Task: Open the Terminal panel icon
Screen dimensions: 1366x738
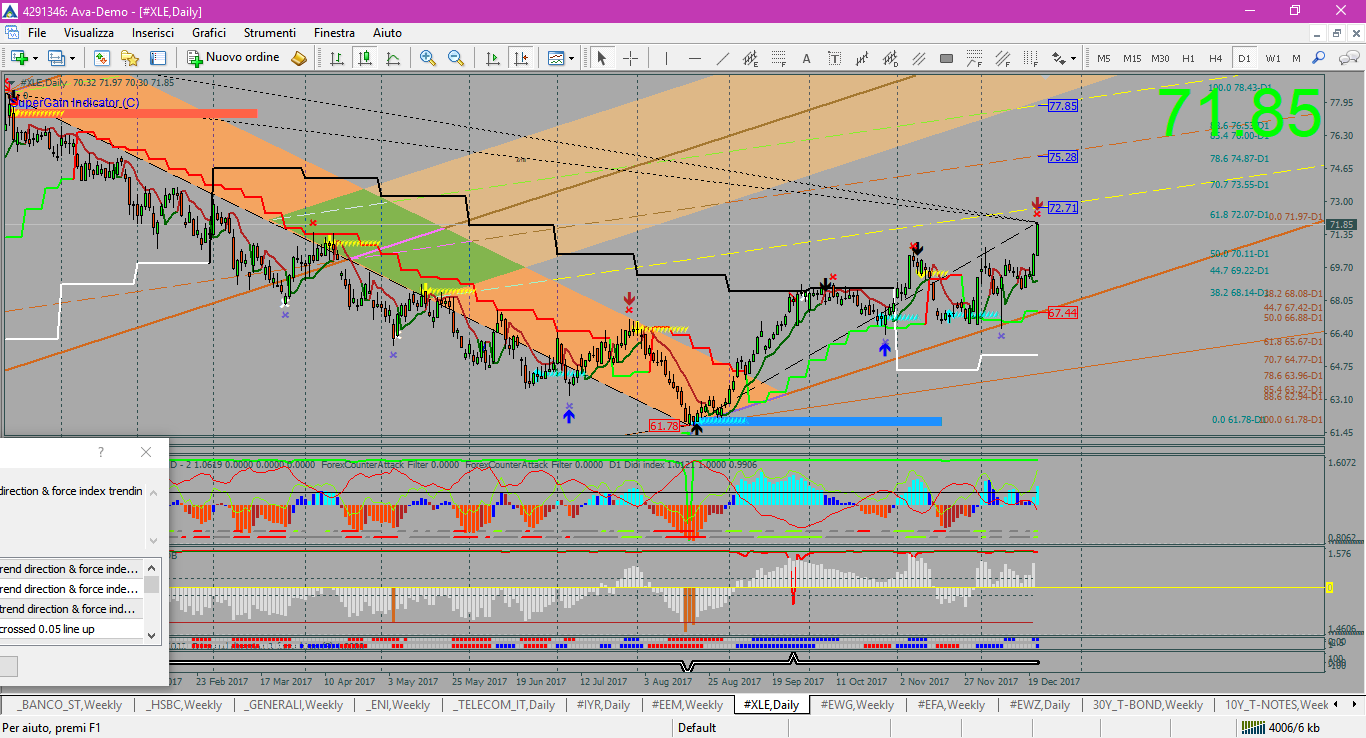Action: tap(158, 58)
